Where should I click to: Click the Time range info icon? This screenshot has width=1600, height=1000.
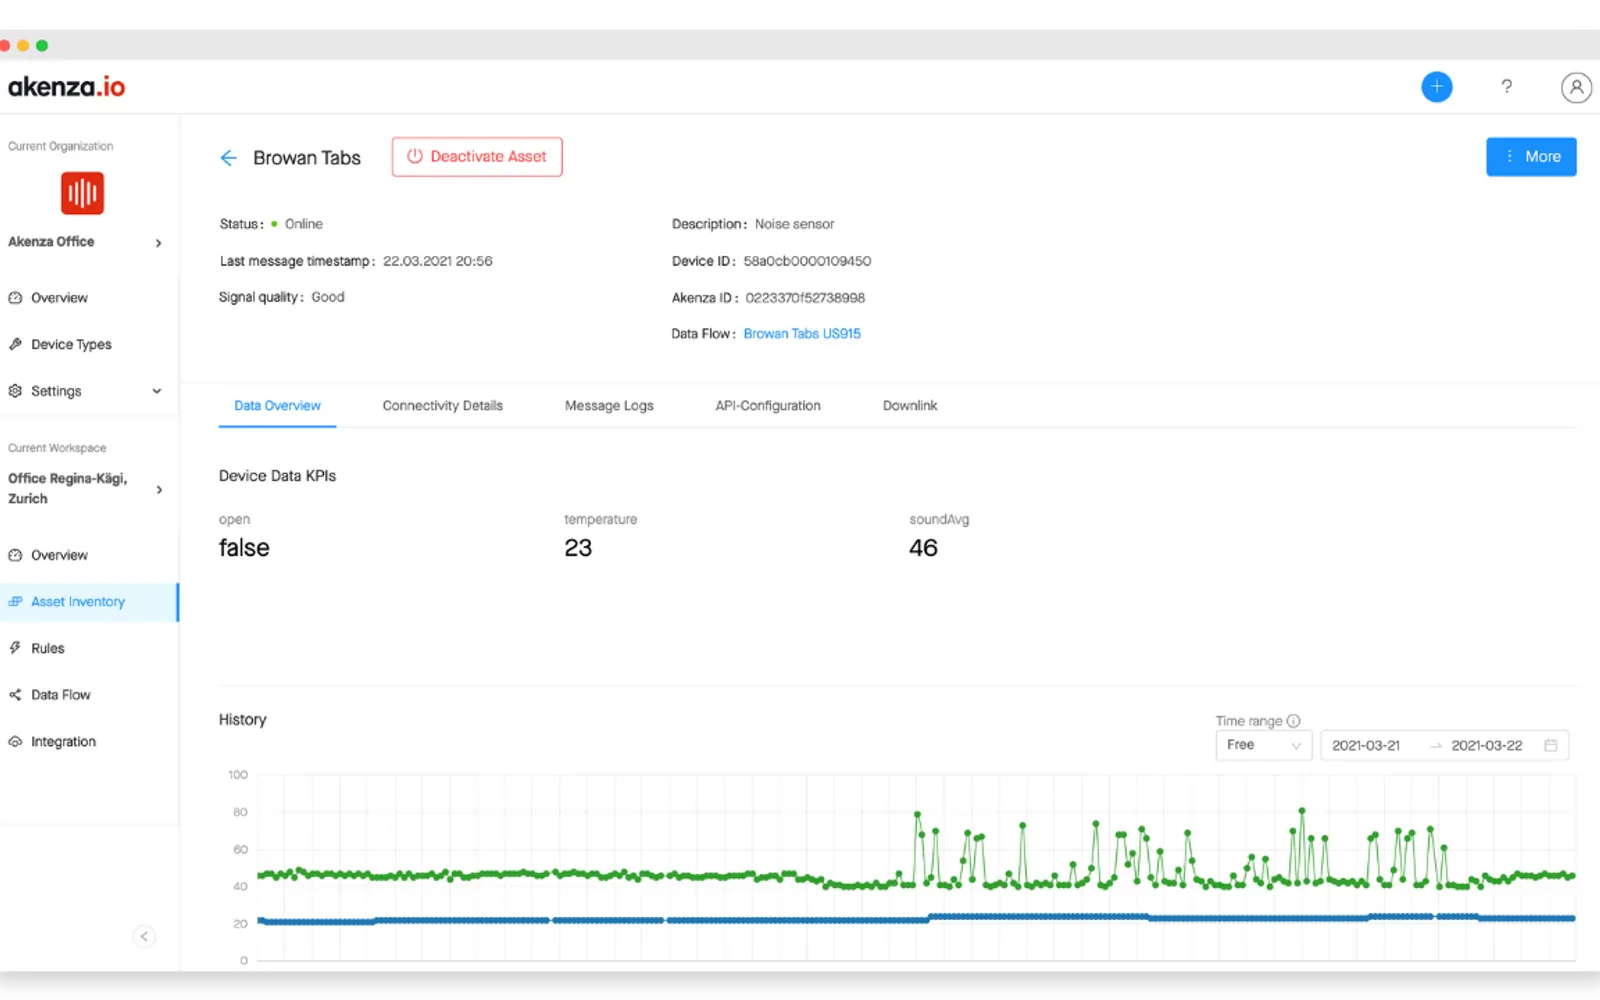(x=1293, y=721)
